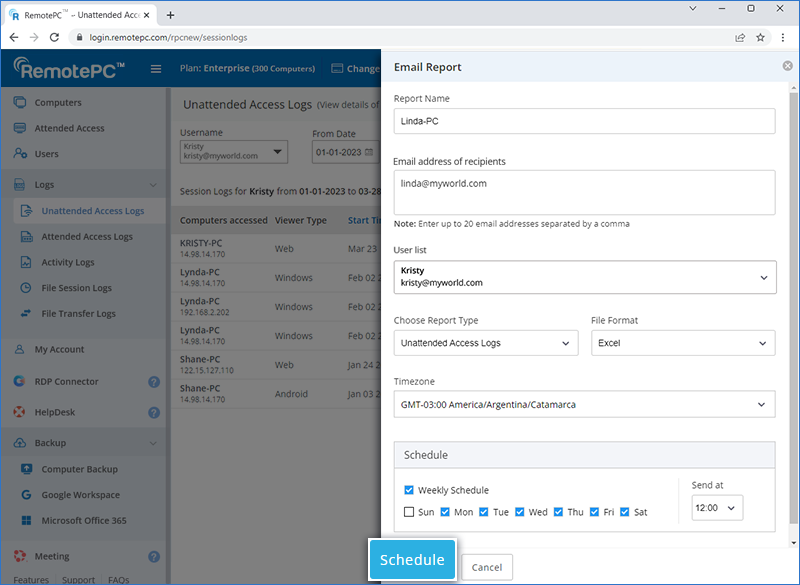Click the browser reload icon
This screenshot has height=585, width=800.
[x=58, y=37]
